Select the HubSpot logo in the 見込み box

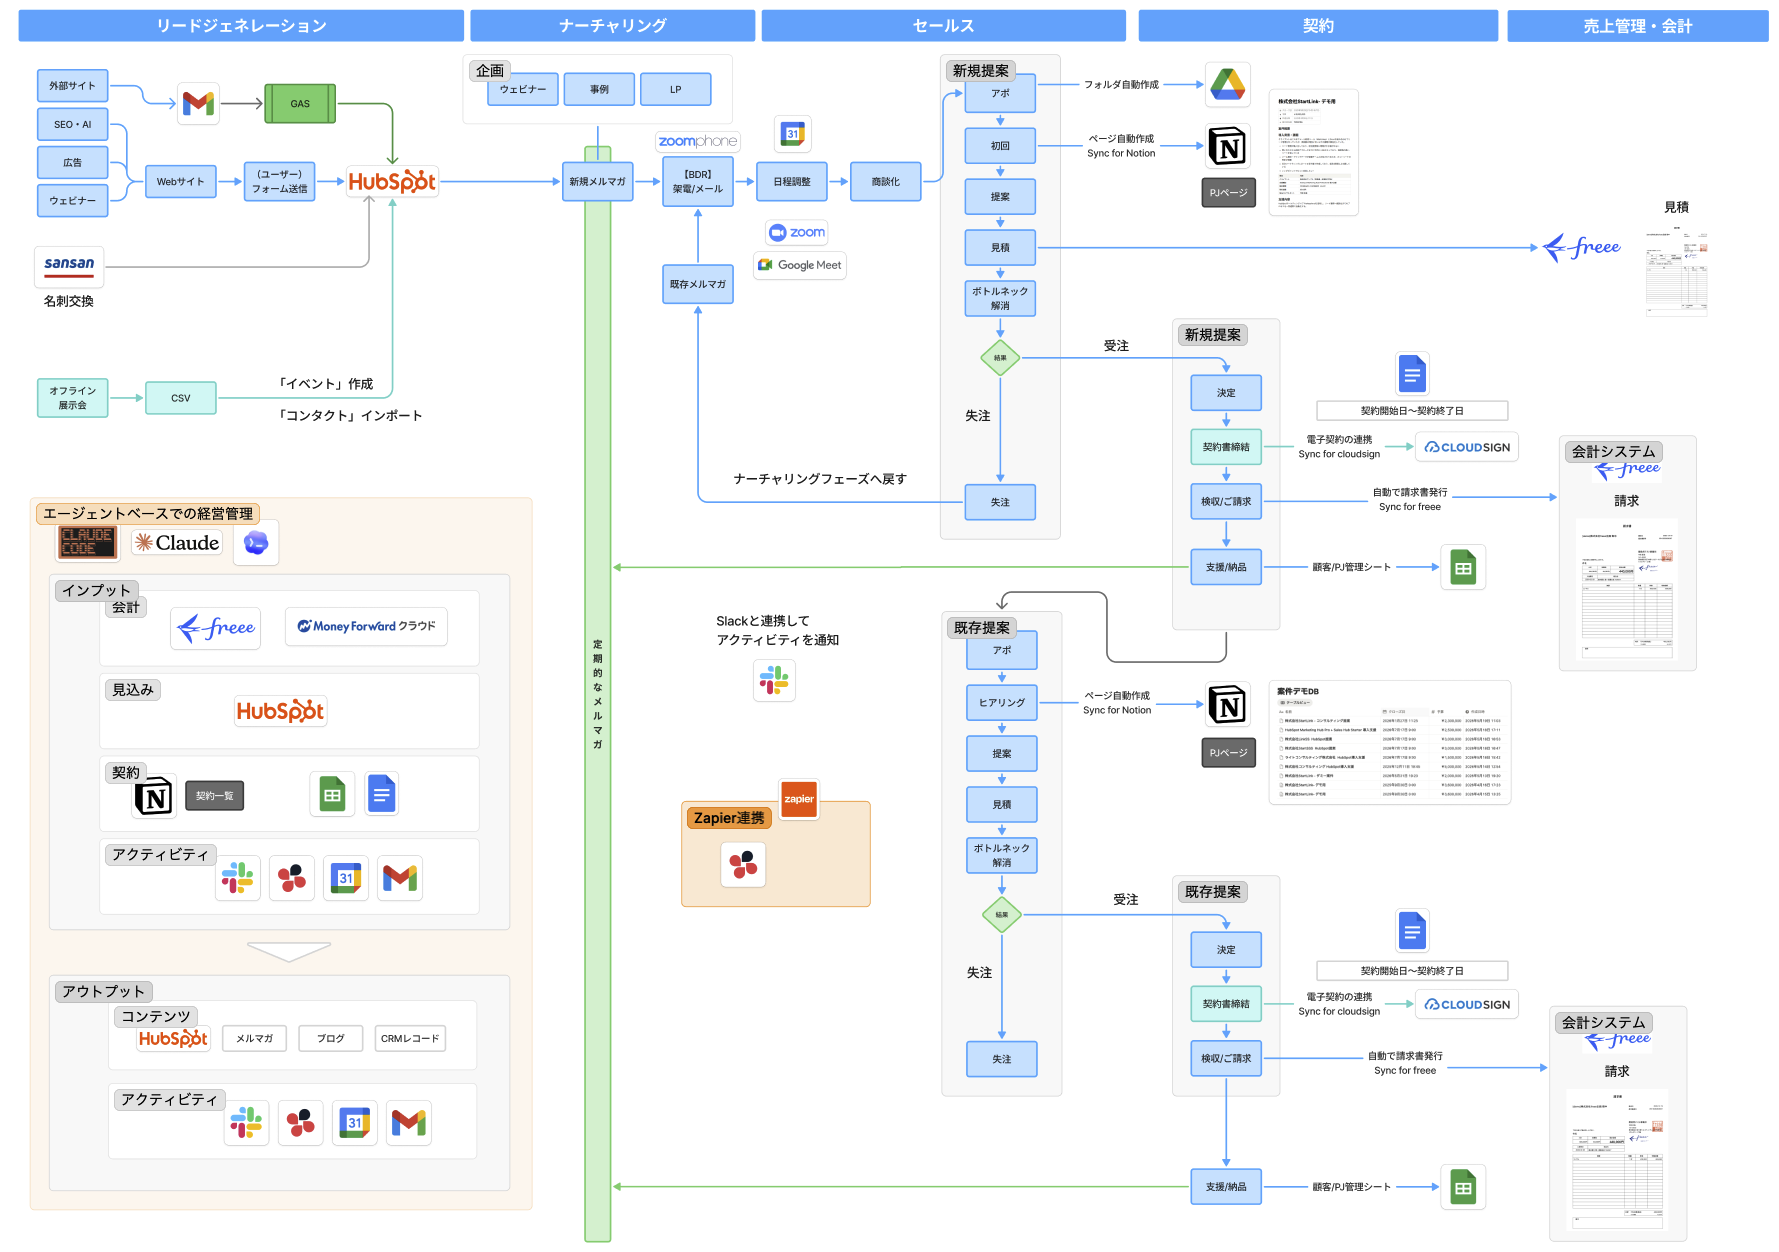(x=280, y=711)
